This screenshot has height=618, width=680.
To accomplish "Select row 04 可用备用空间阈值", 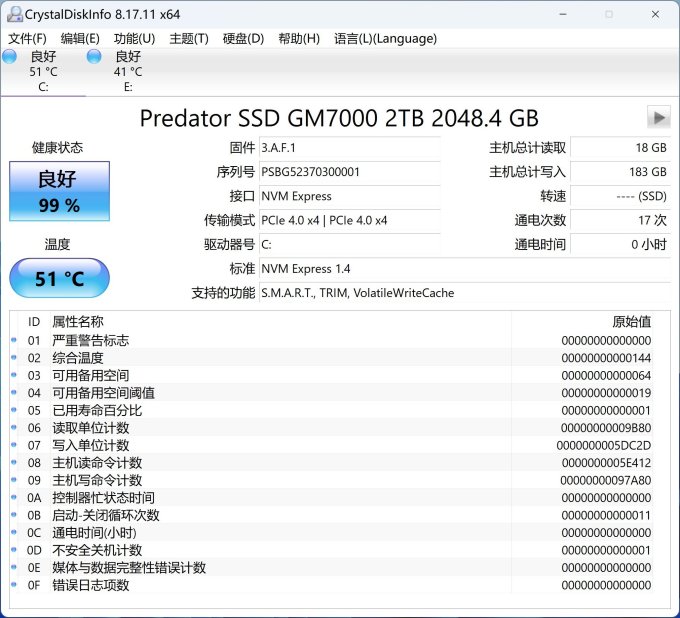I will pyautogui.click(x=332, y=393).
